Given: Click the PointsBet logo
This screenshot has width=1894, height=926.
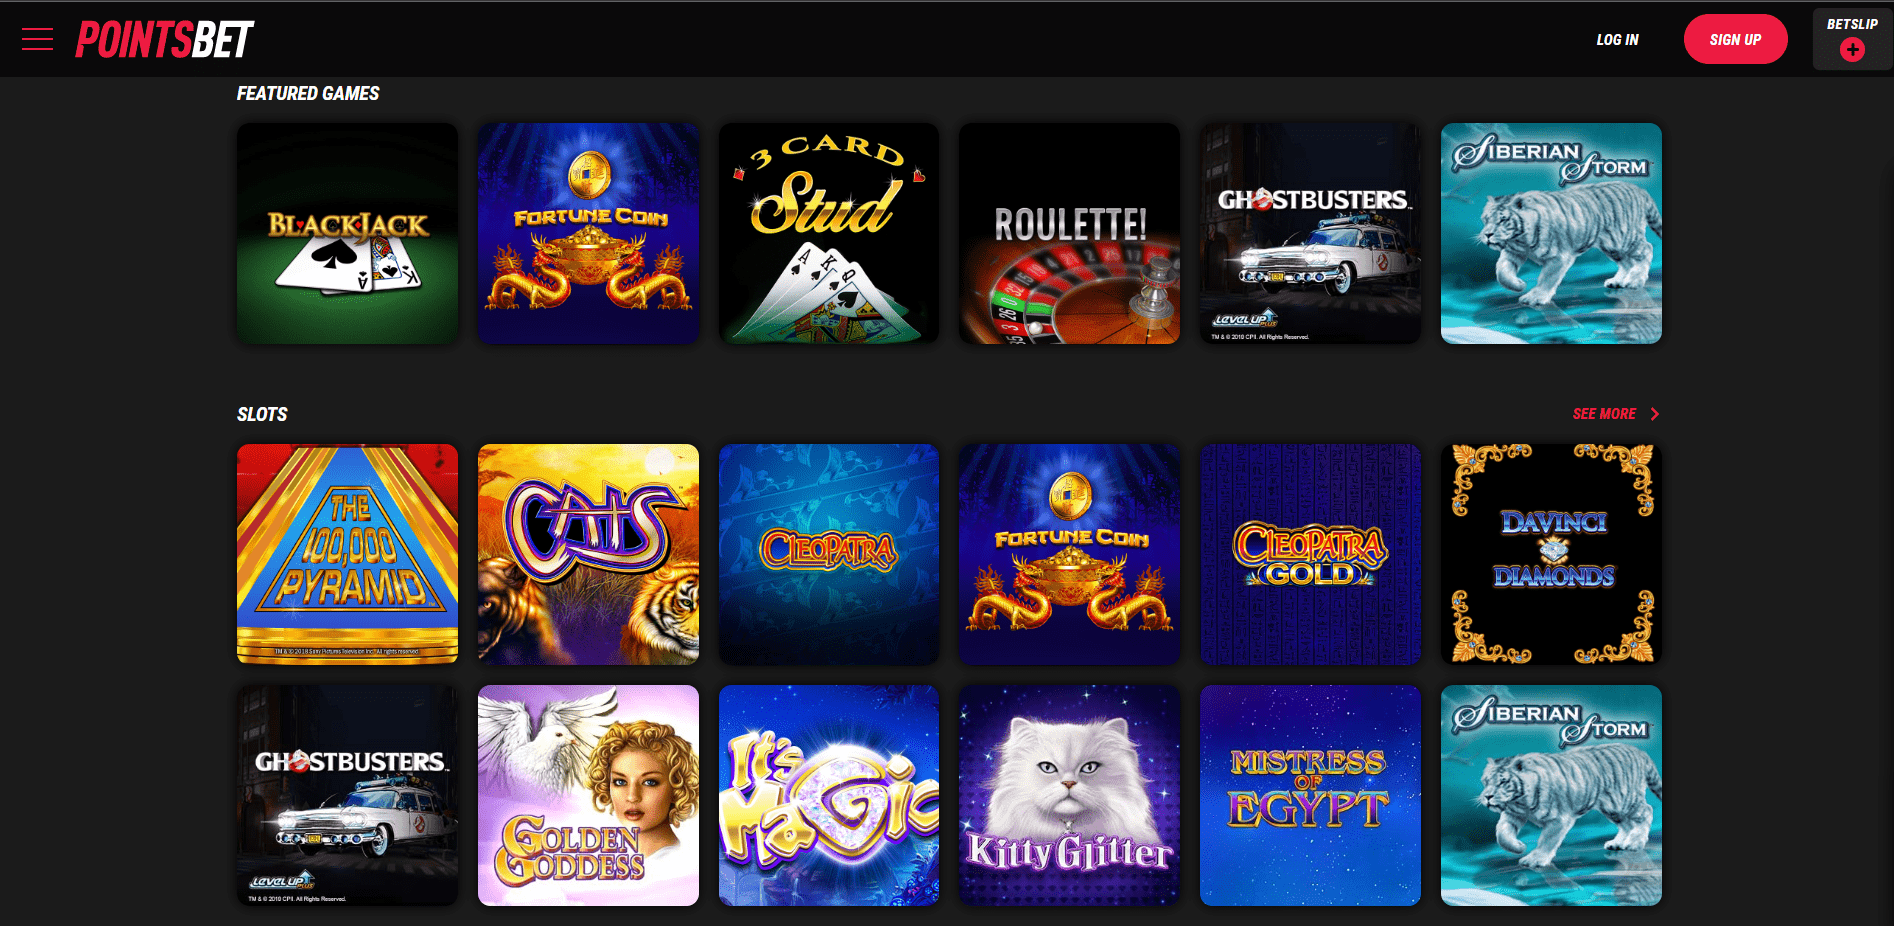Looking at the screenshot, I should [165, 40].
